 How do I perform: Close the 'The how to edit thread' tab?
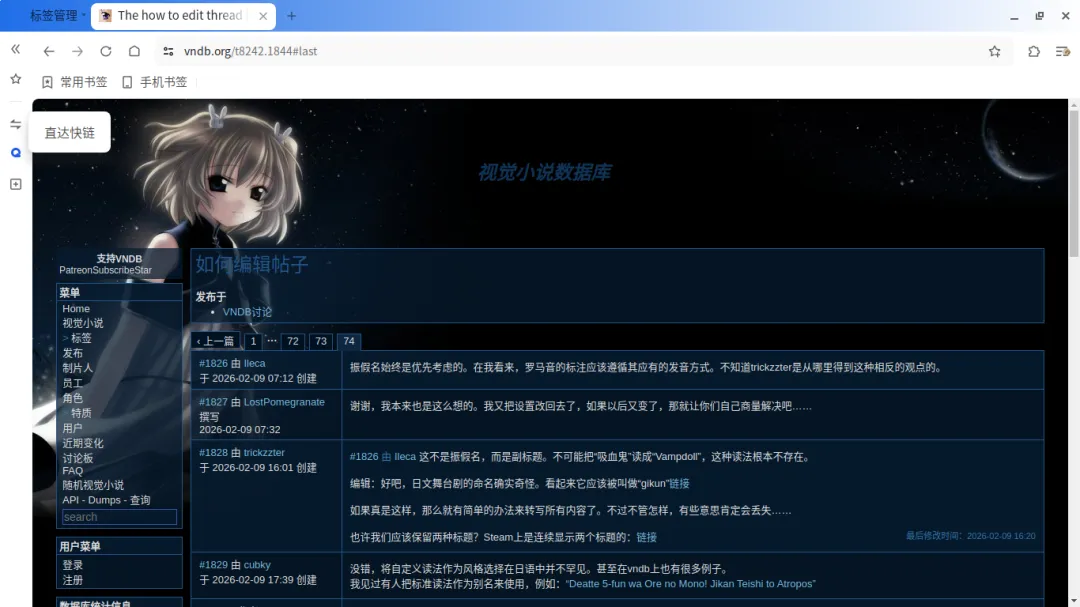pos(263,16)
